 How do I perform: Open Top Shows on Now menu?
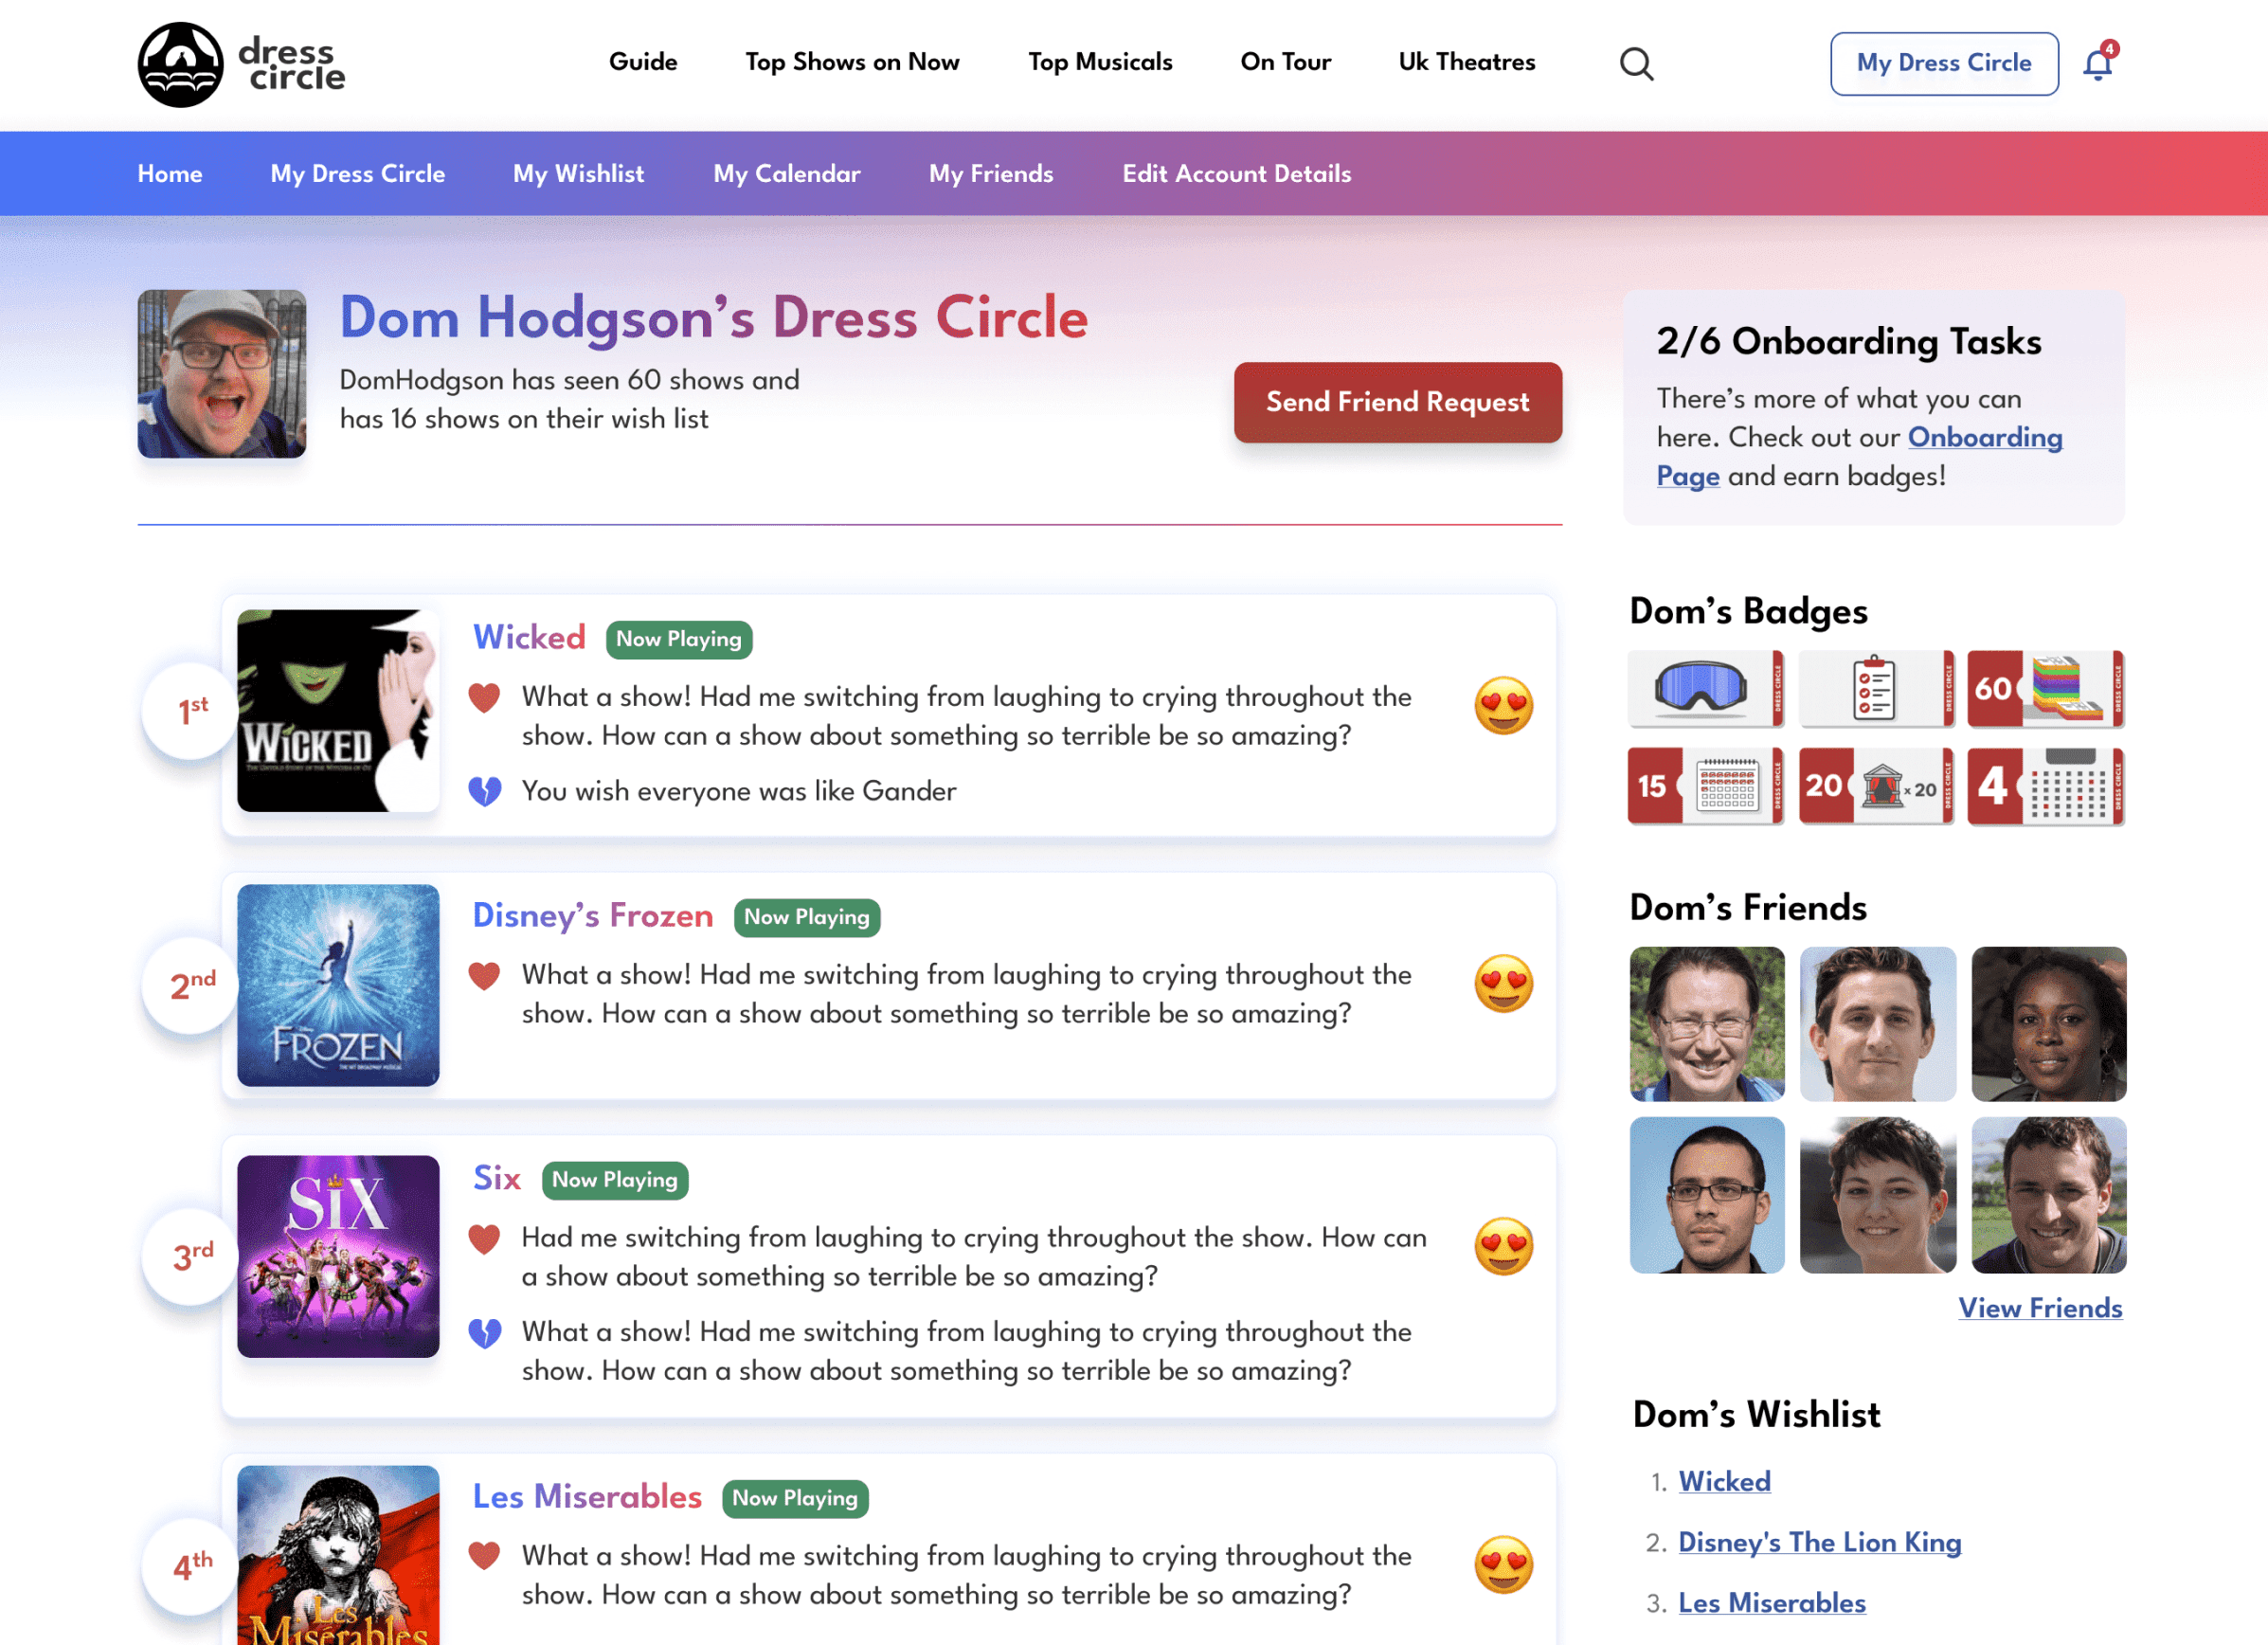coord(852,62)
